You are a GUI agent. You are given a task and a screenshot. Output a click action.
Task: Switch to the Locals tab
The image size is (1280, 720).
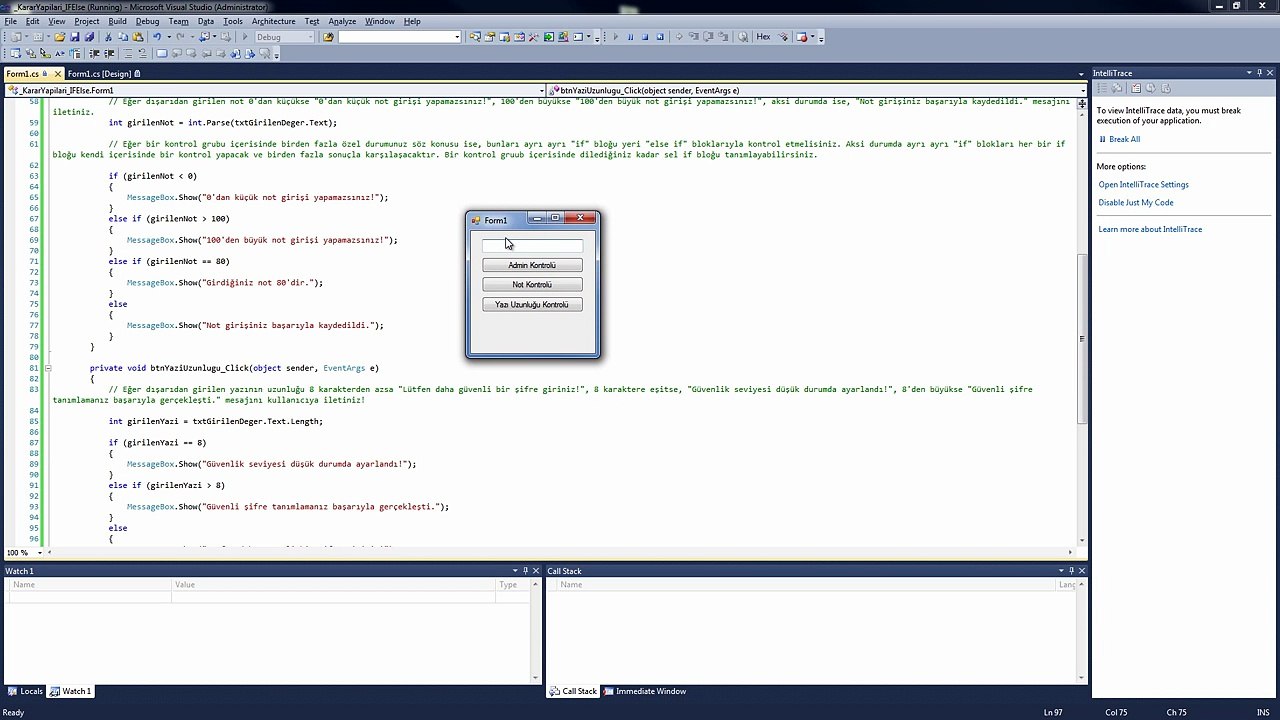[x=25, y=691]
